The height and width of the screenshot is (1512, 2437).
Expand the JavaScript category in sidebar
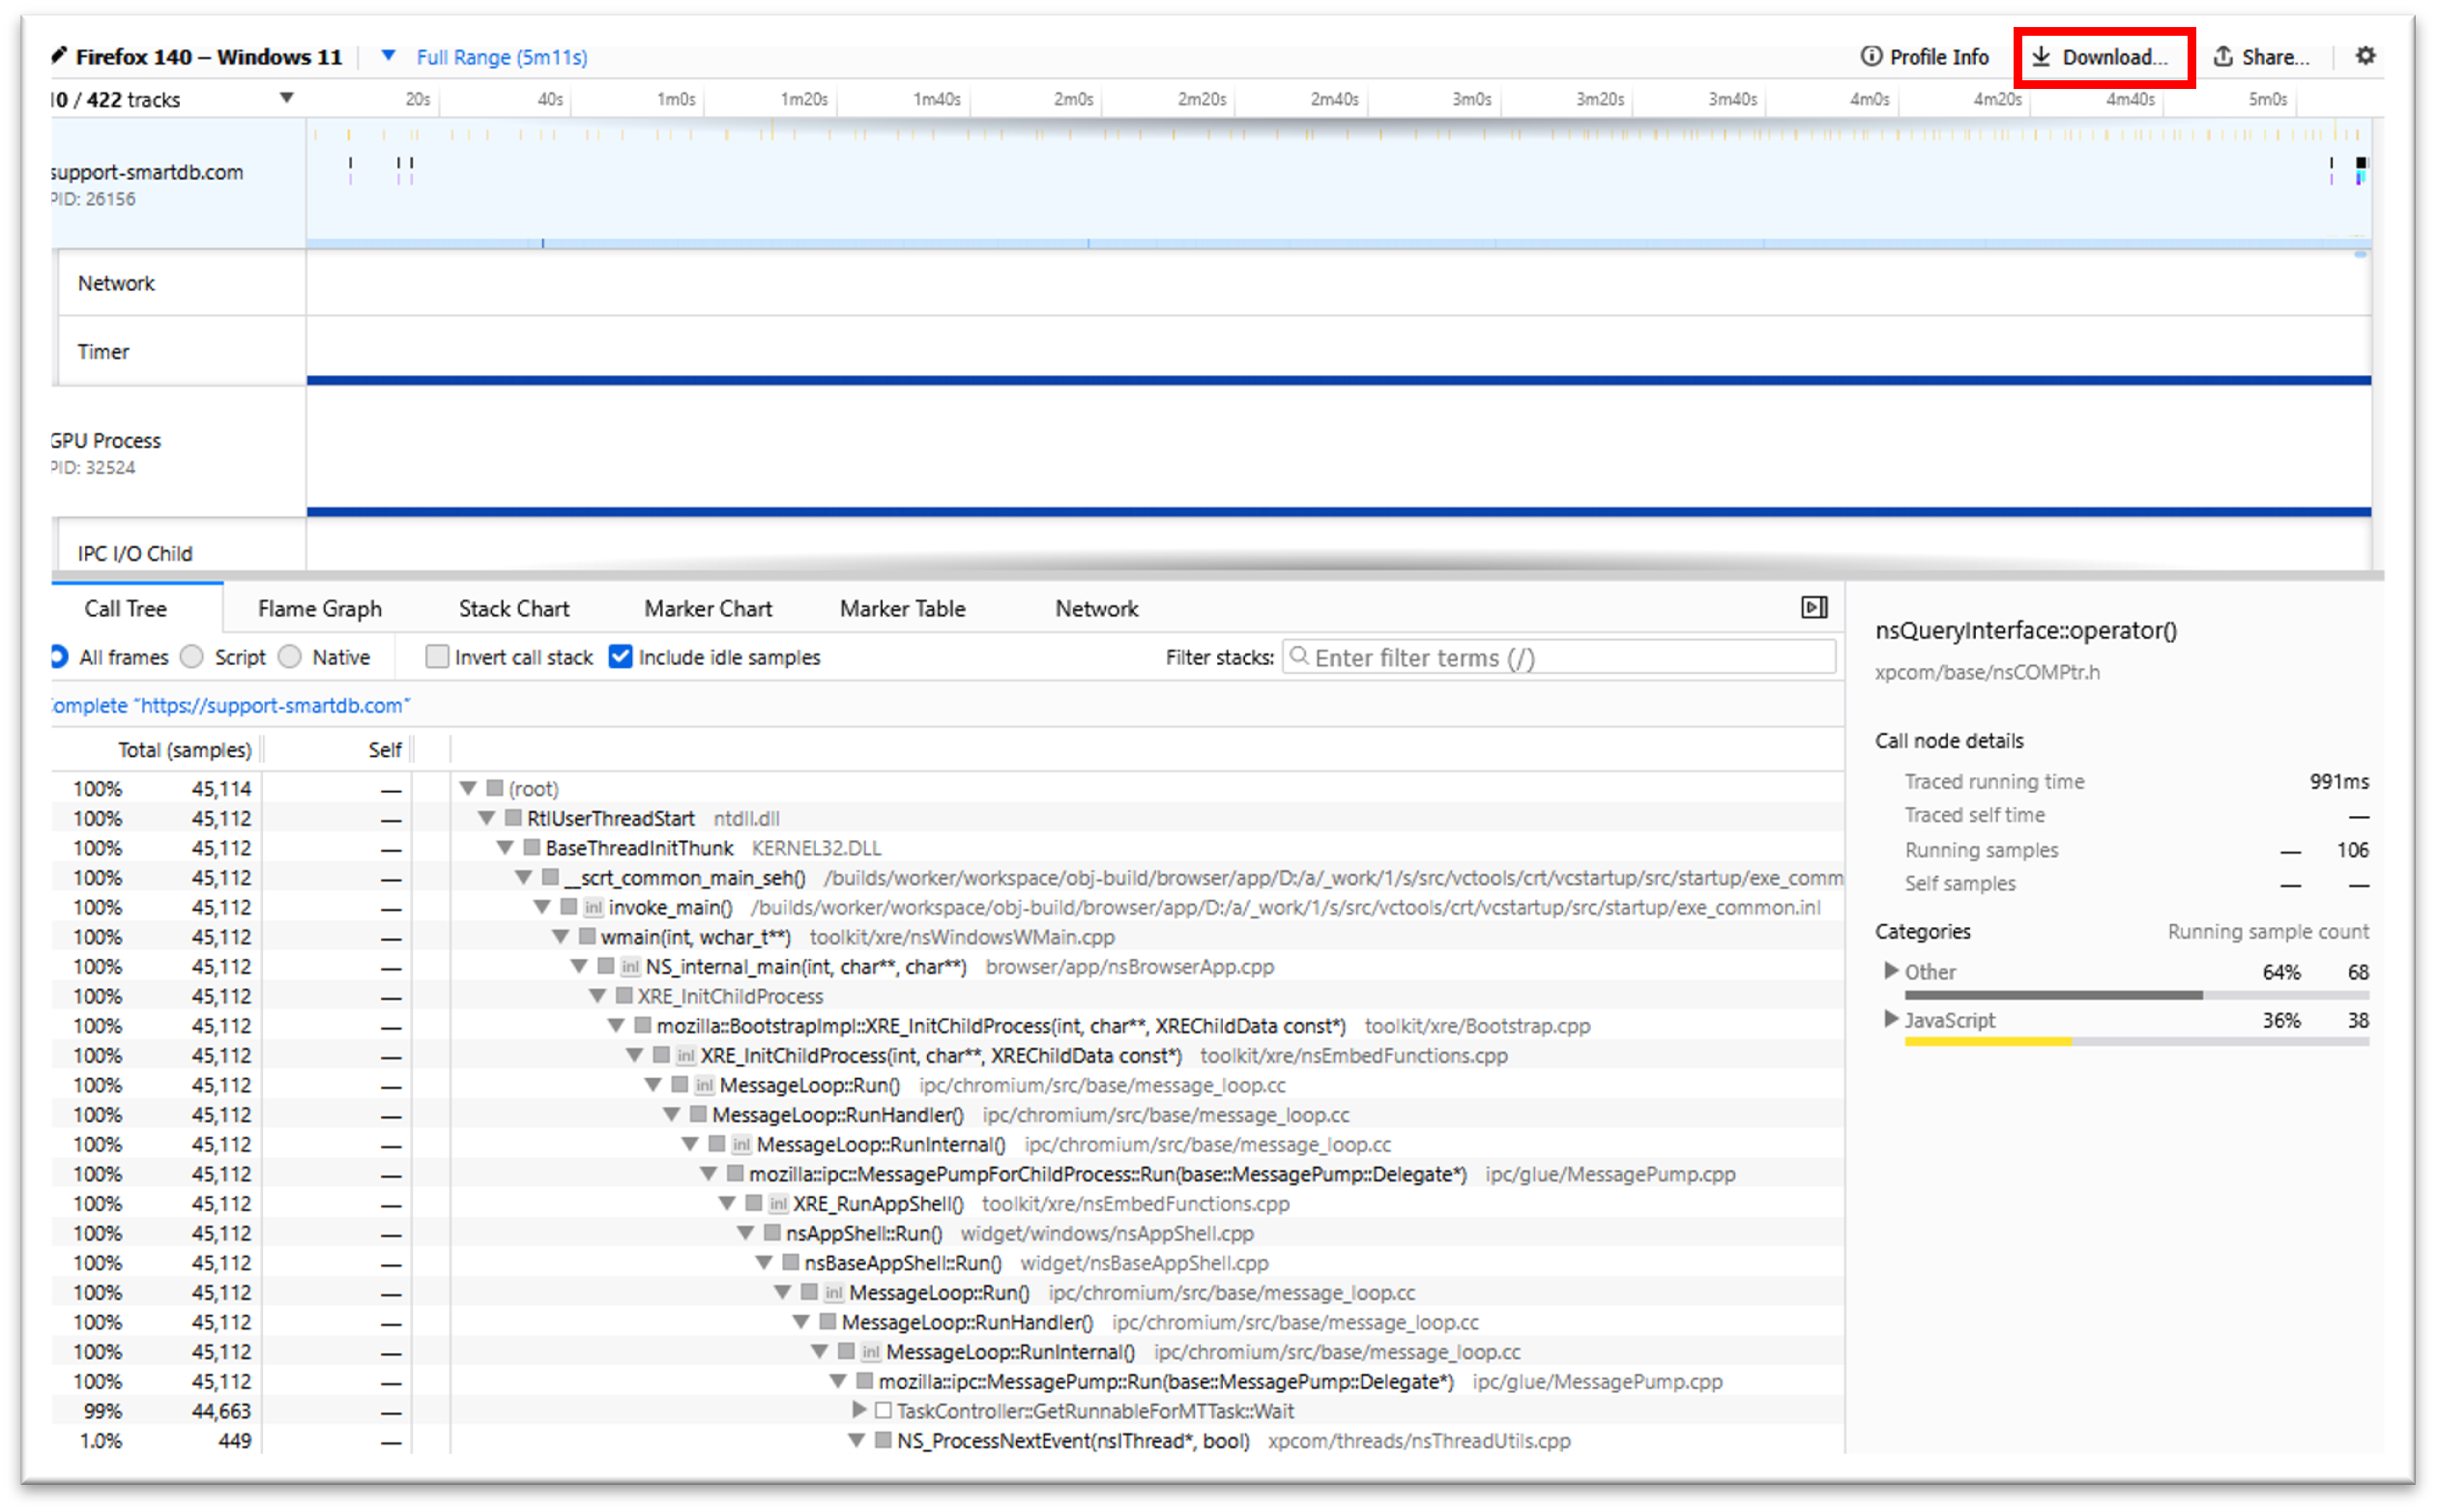[x=1889, y=1018]
